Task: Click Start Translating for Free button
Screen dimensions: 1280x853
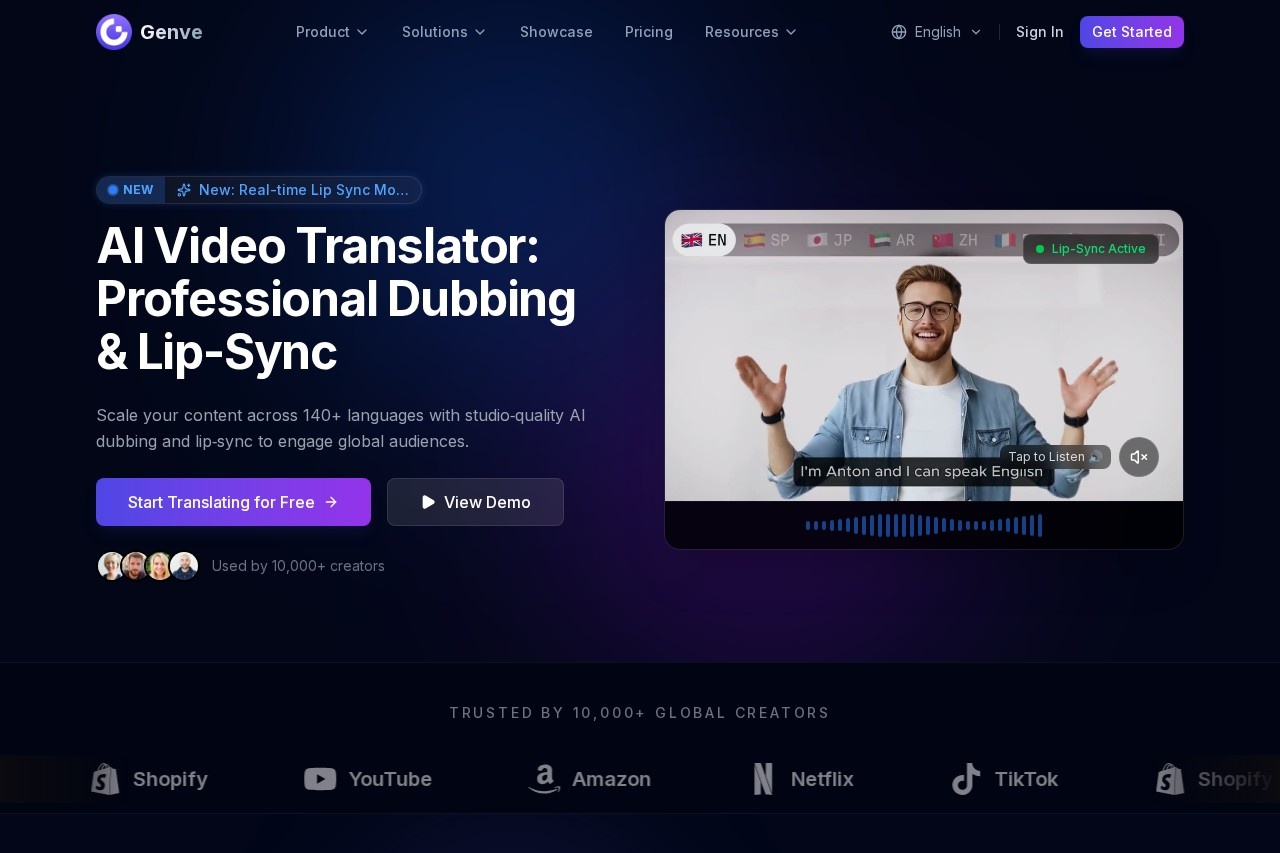Action: tap(233, 502)
